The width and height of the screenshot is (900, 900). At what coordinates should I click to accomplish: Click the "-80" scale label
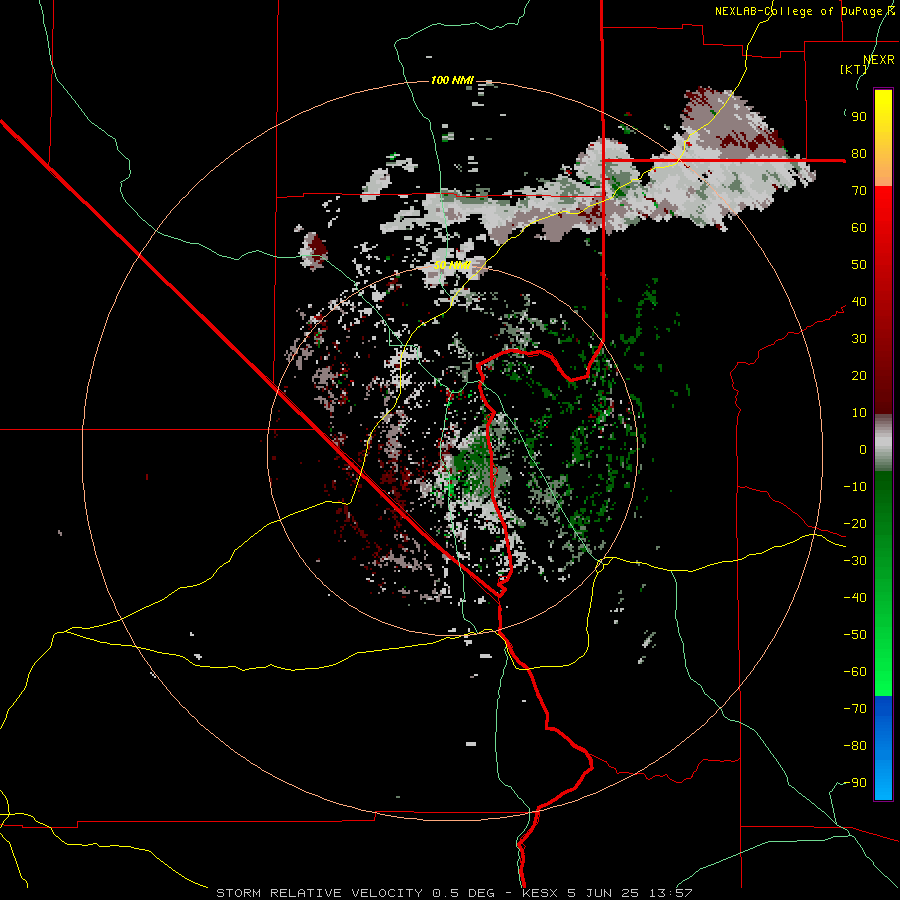[x=855, y=746]
